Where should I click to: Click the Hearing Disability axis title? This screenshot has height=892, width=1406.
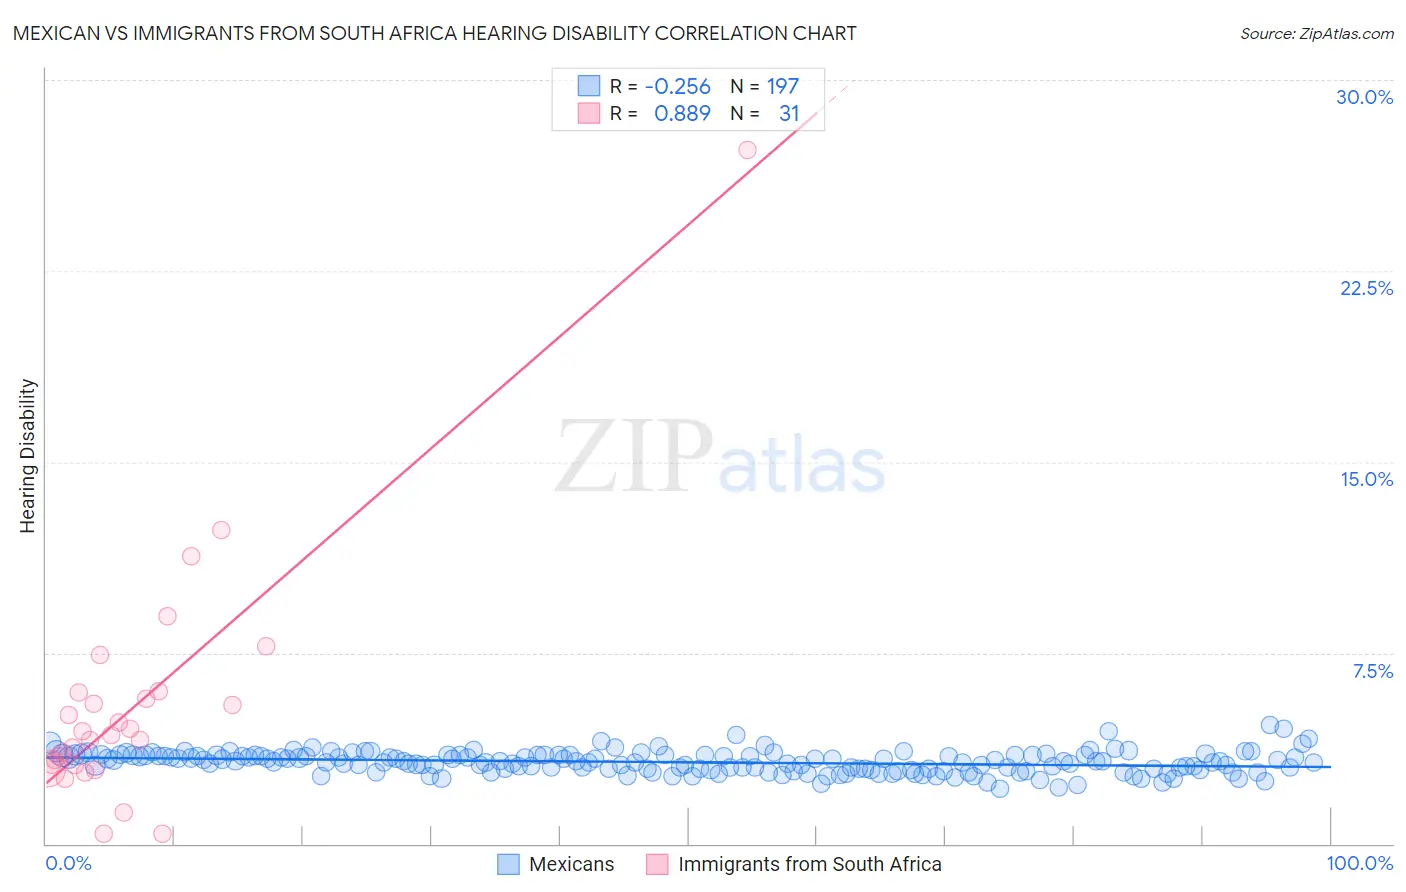pos(28,456)
